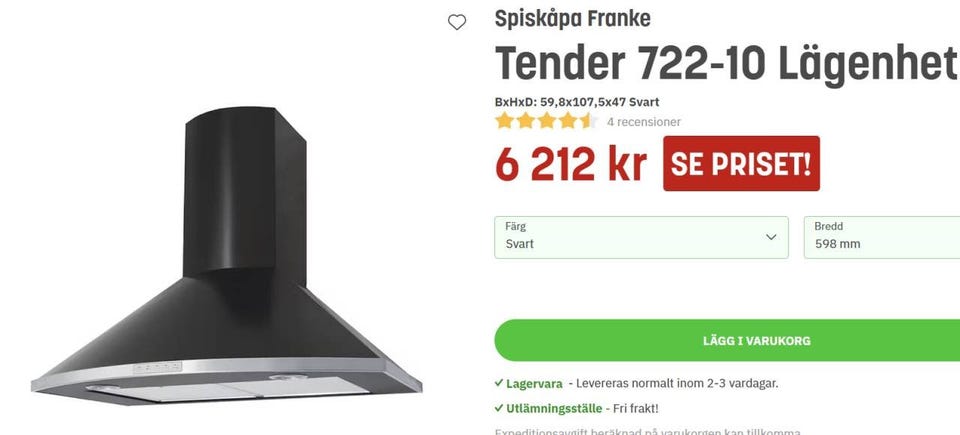Viewport: 960px width, 435px height.
Task: Click the half-filled fifth star
Action: click(x=589, y=121)
